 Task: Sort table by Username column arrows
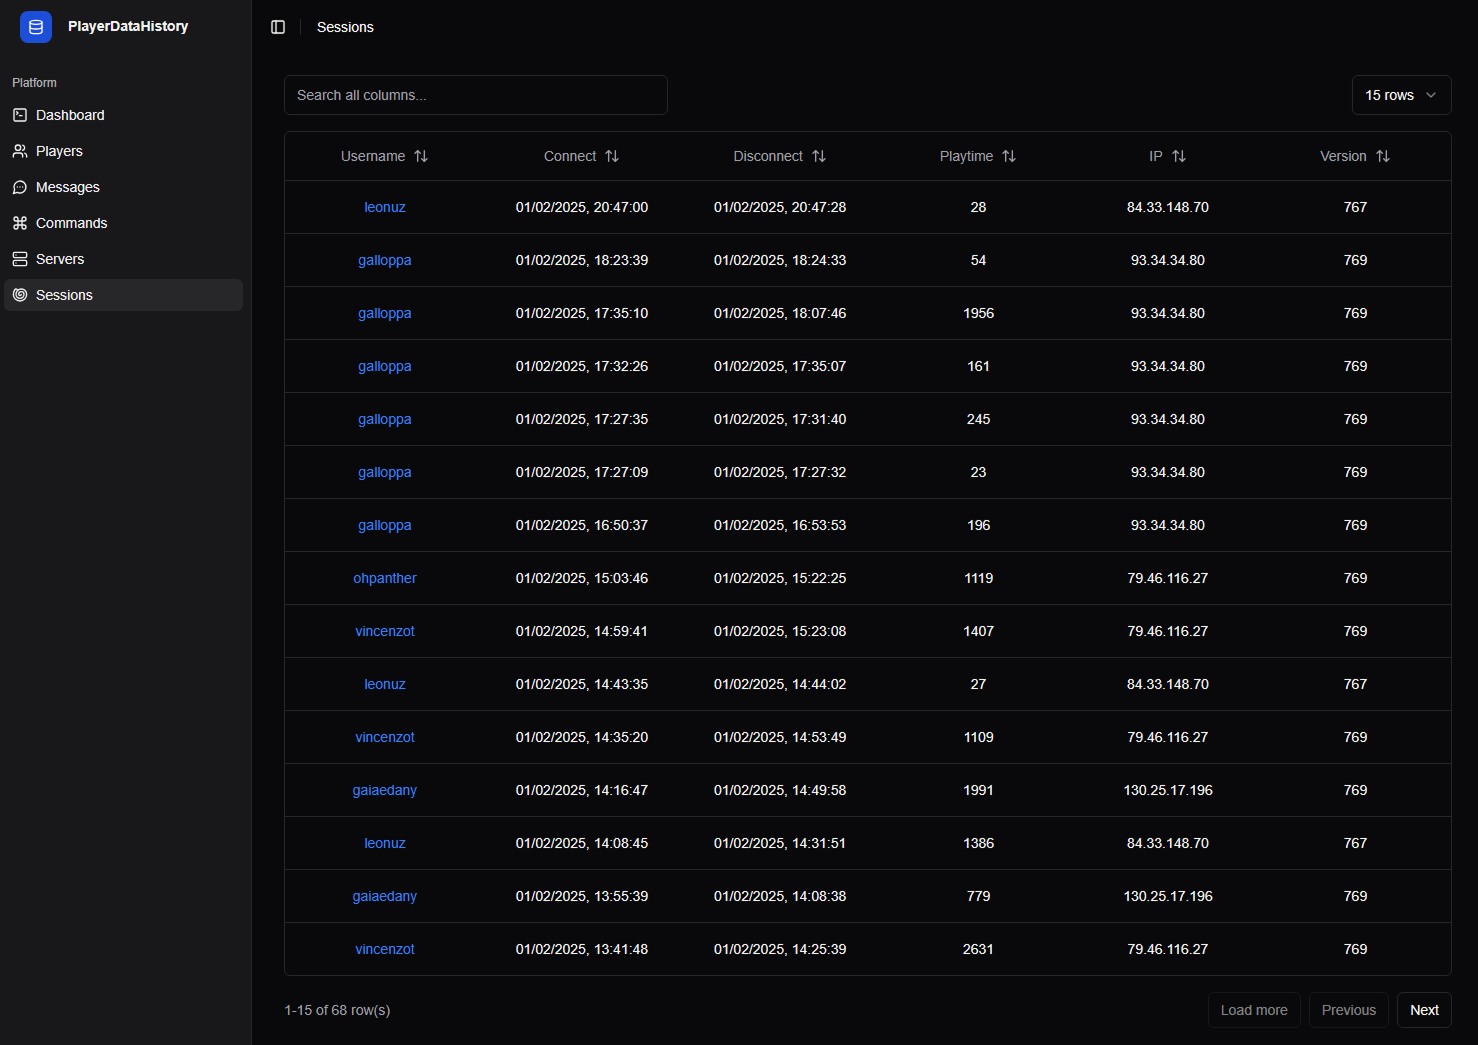(x=421, y=156)
